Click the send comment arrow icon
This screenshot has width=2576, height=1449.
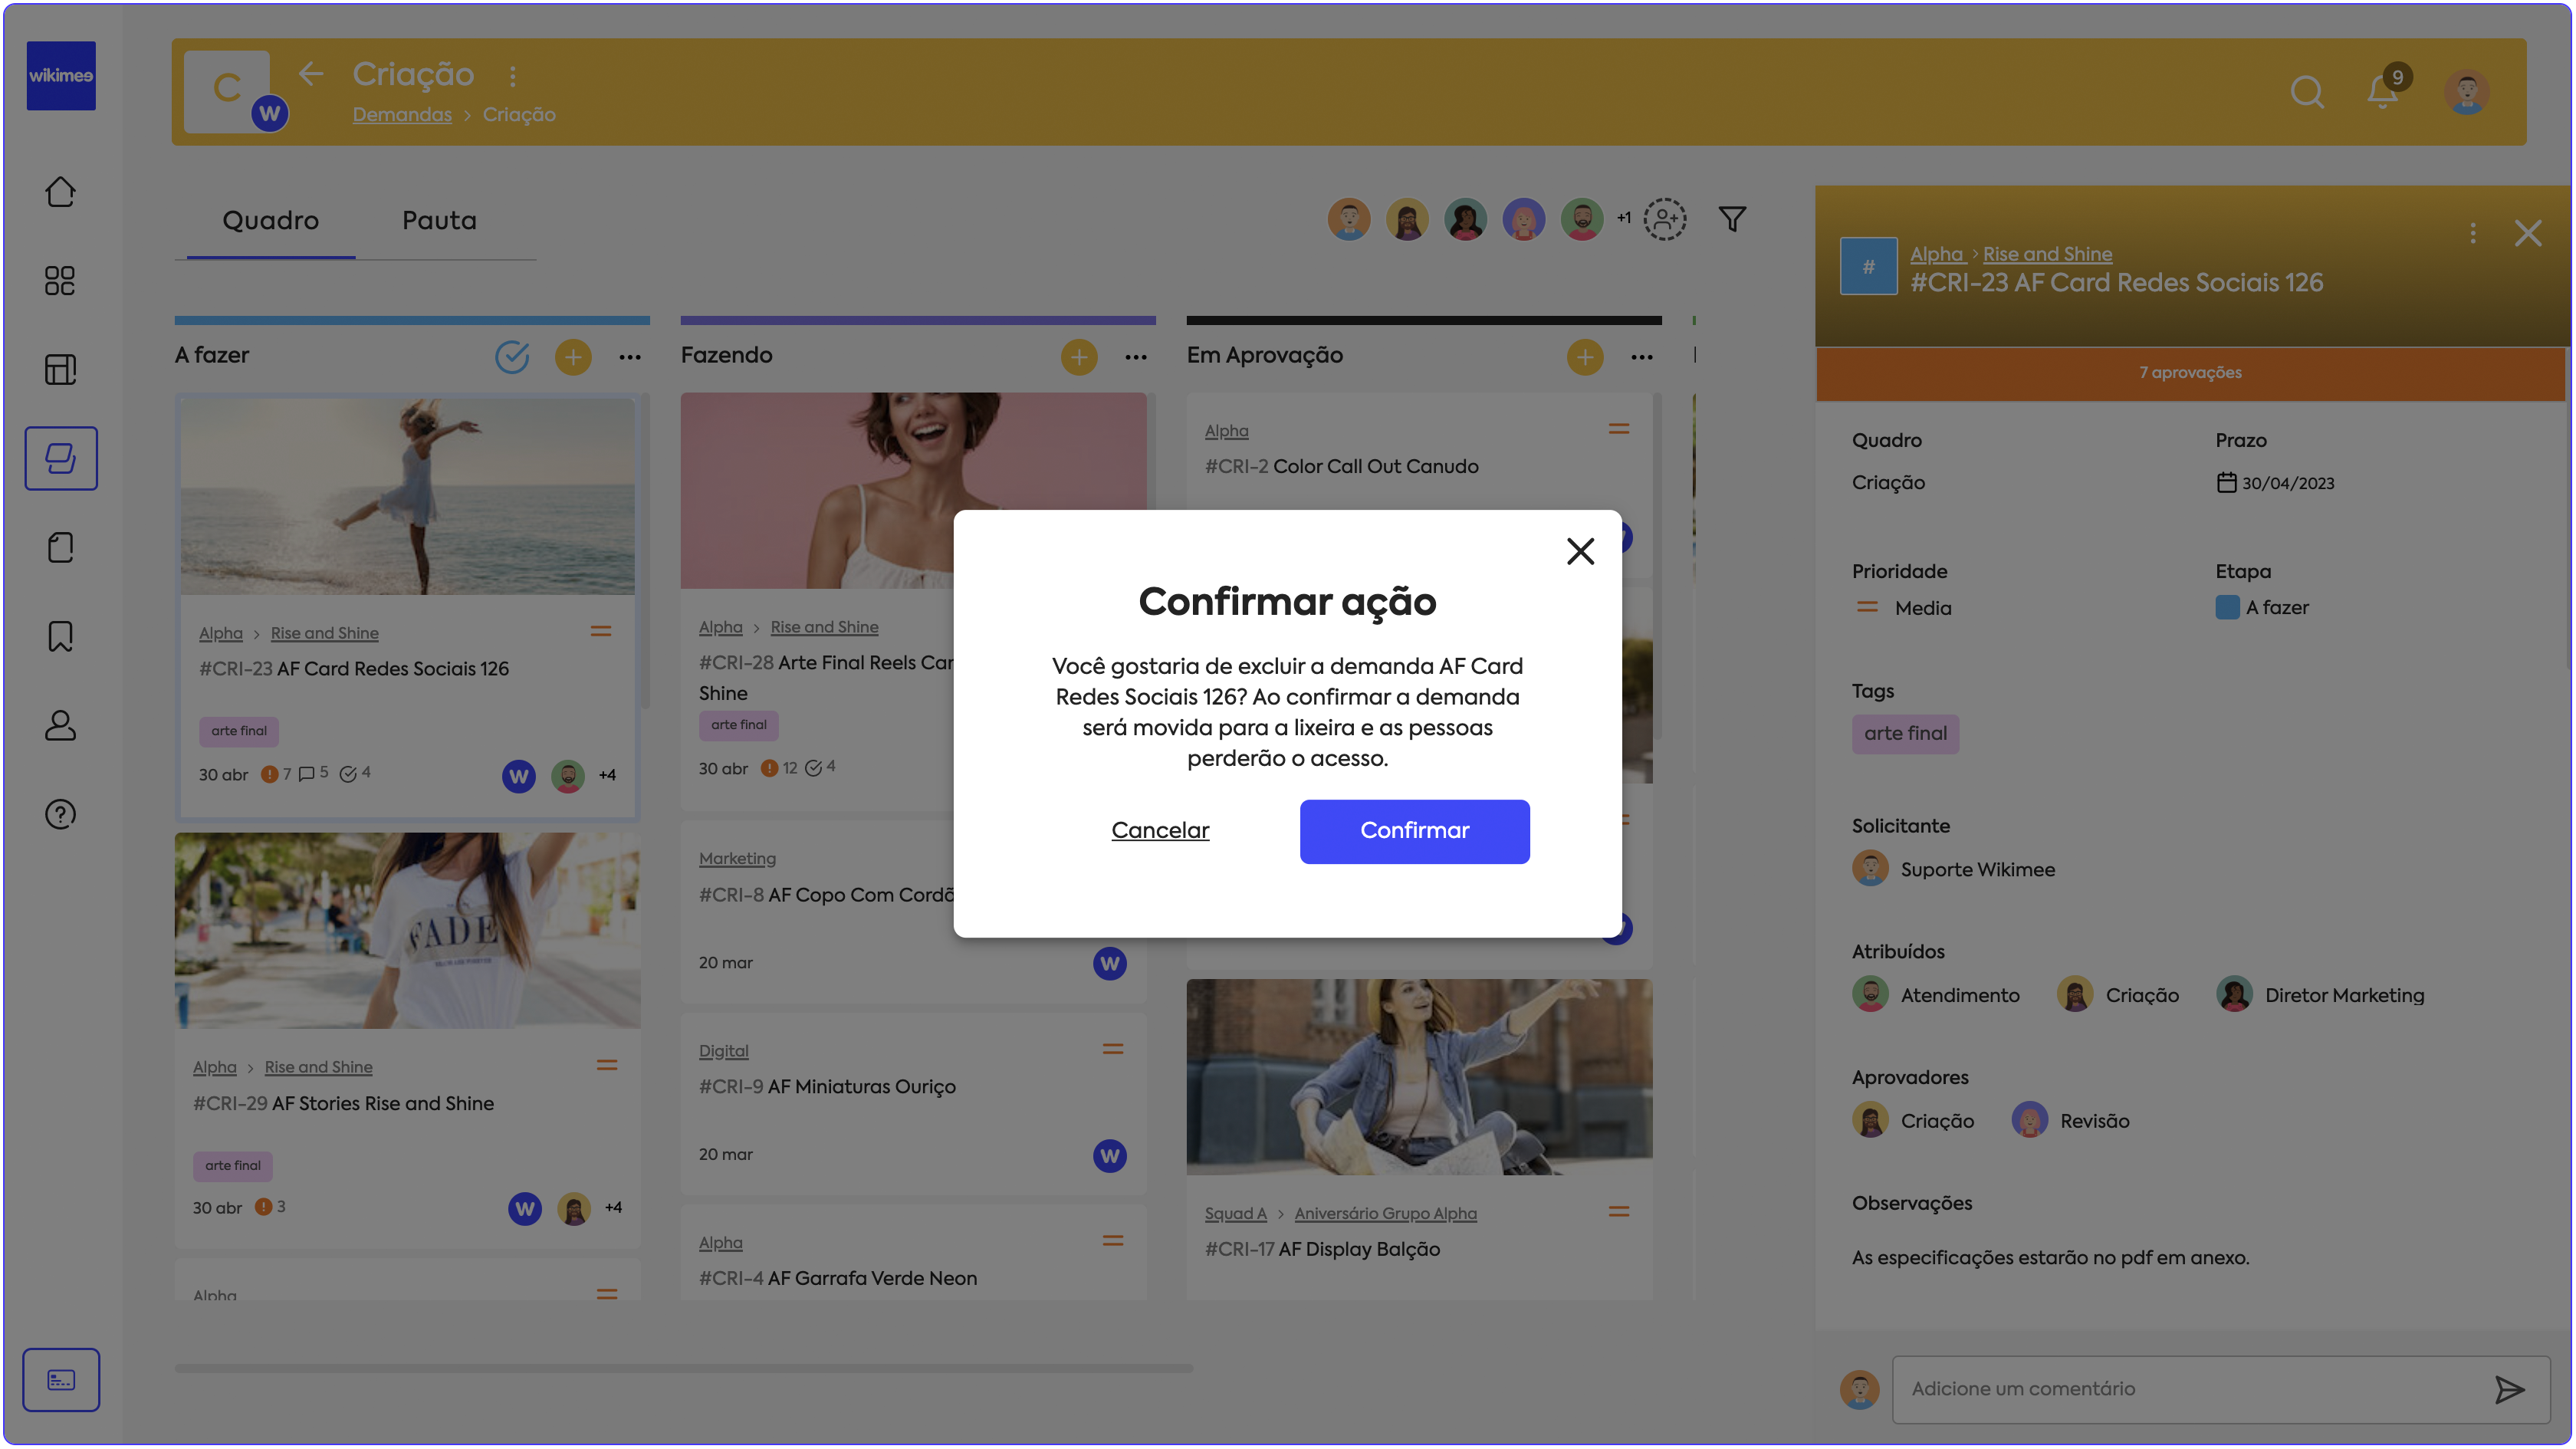[x=2509, y=1389]
